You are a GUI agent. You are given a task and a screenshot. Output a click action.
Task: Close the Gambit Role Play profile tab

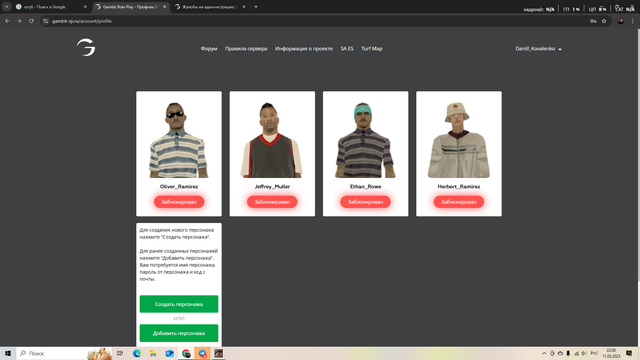click(x=164, y=7)
